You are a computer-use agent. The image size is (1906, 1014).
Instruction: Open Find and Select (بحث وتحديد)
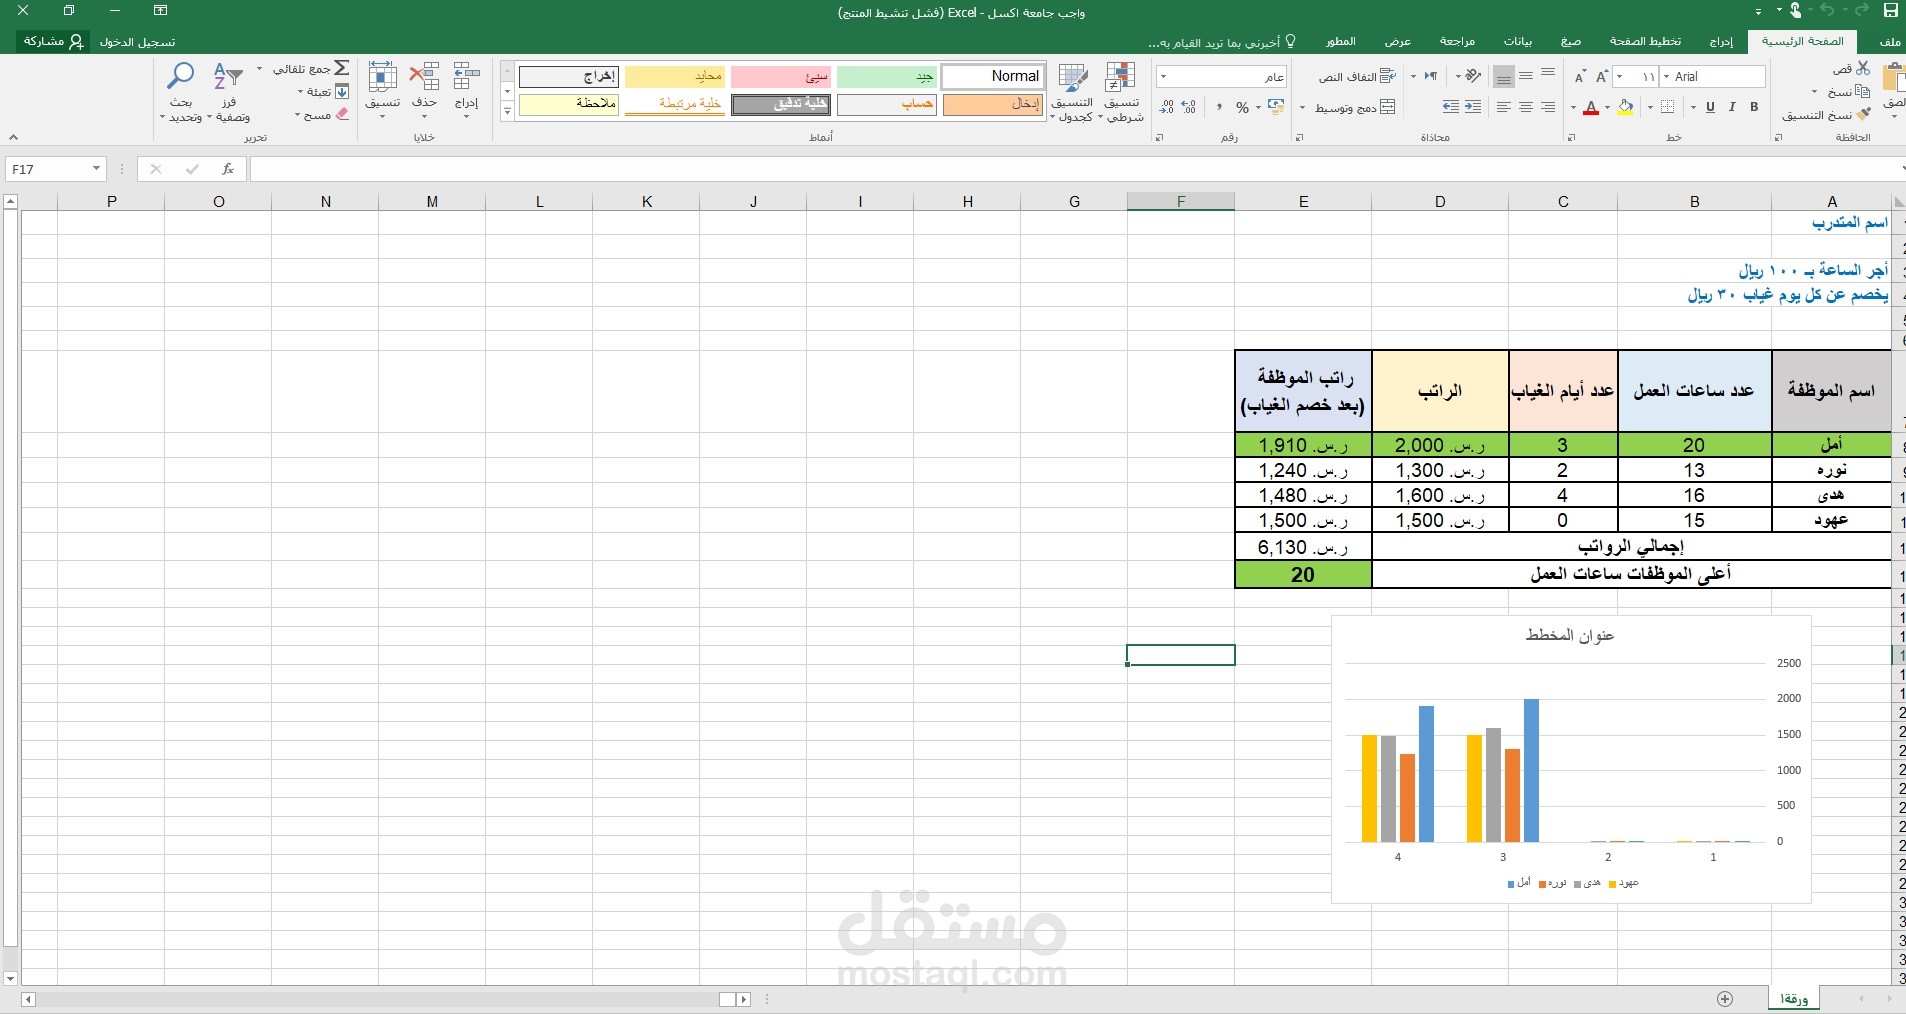pos(181,92)
